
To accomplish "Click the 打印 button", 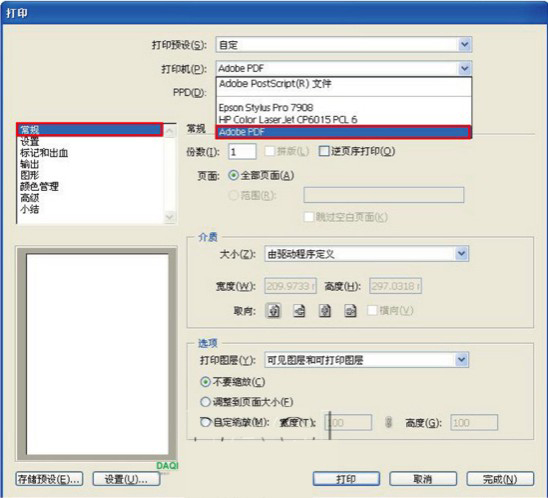I will [x=346, y=479].
